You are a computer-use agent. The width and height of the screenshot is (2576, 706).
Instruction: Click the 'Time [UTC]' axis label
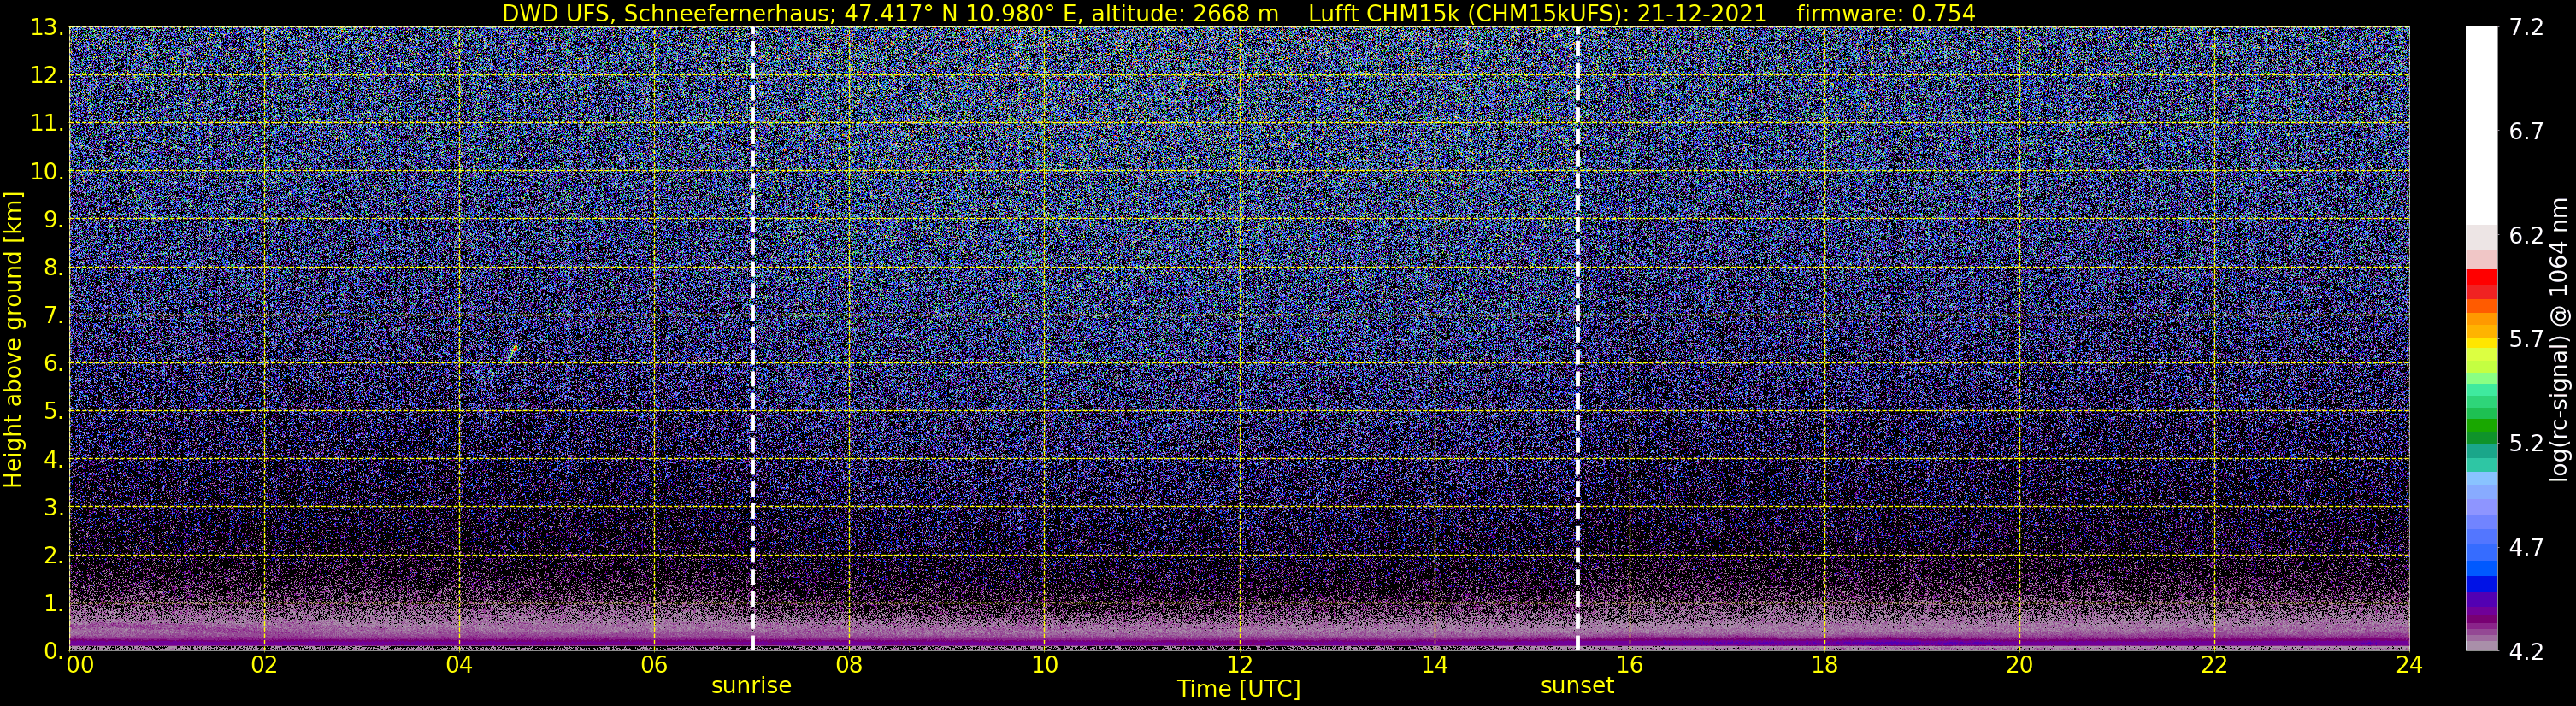click(1239, 689)
